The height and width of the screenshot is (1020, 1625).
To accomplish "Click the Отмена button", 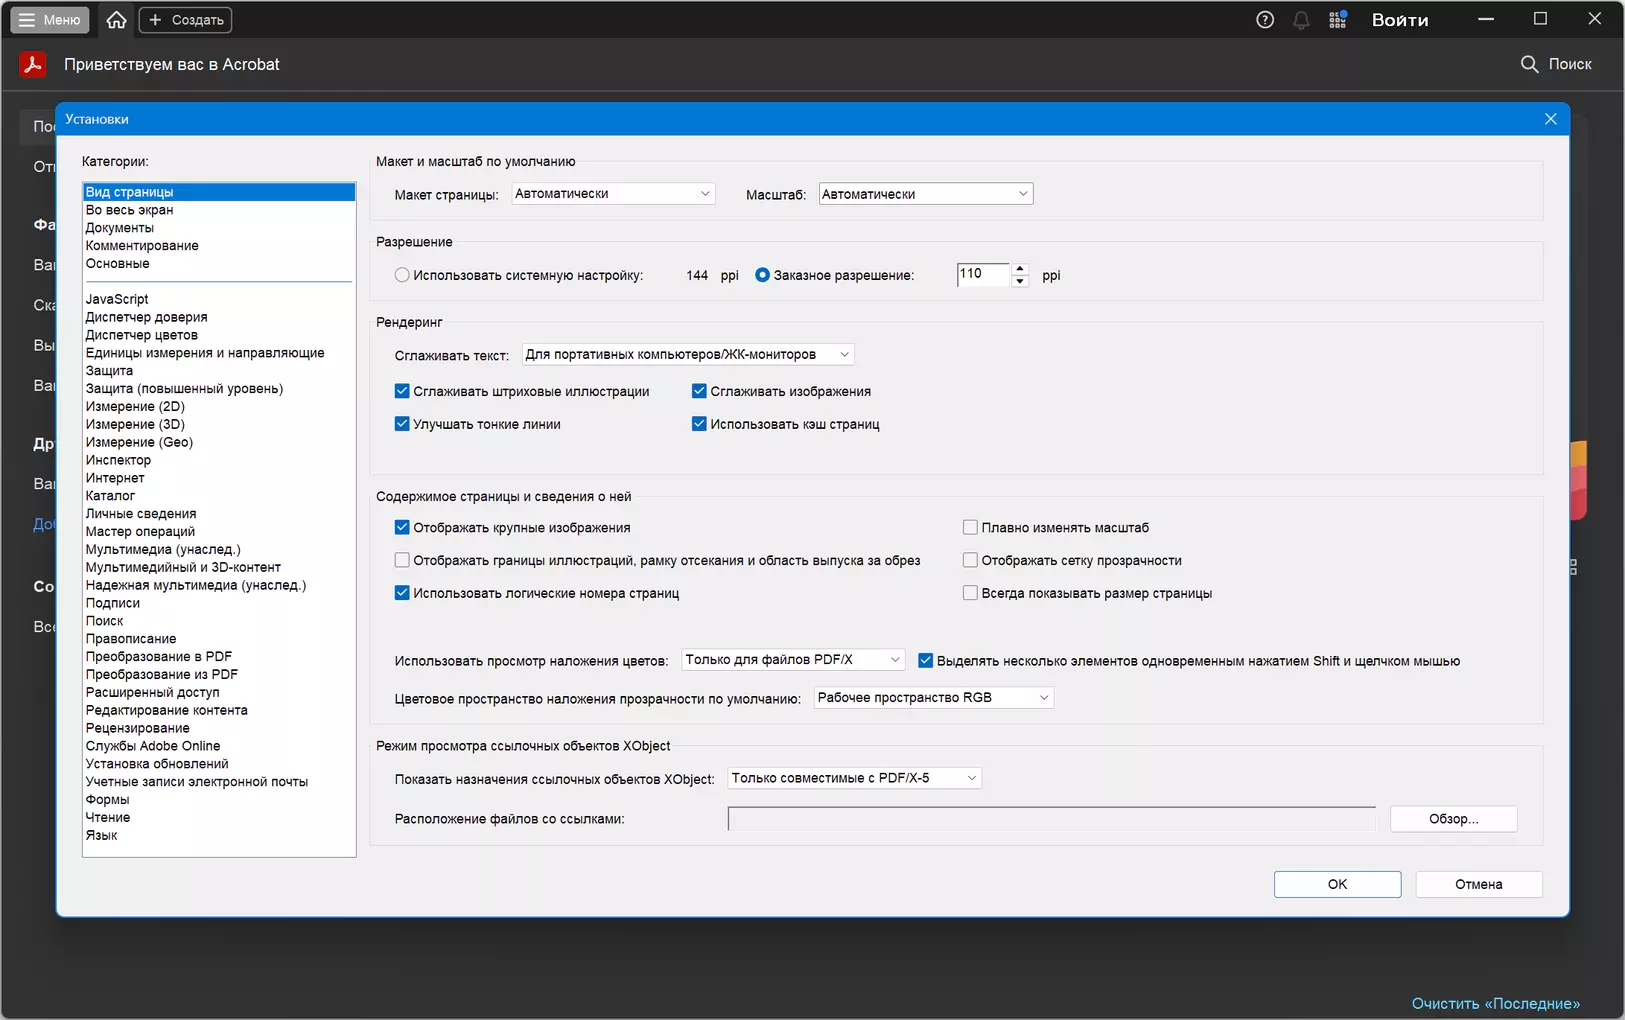I will point(1478,884).
